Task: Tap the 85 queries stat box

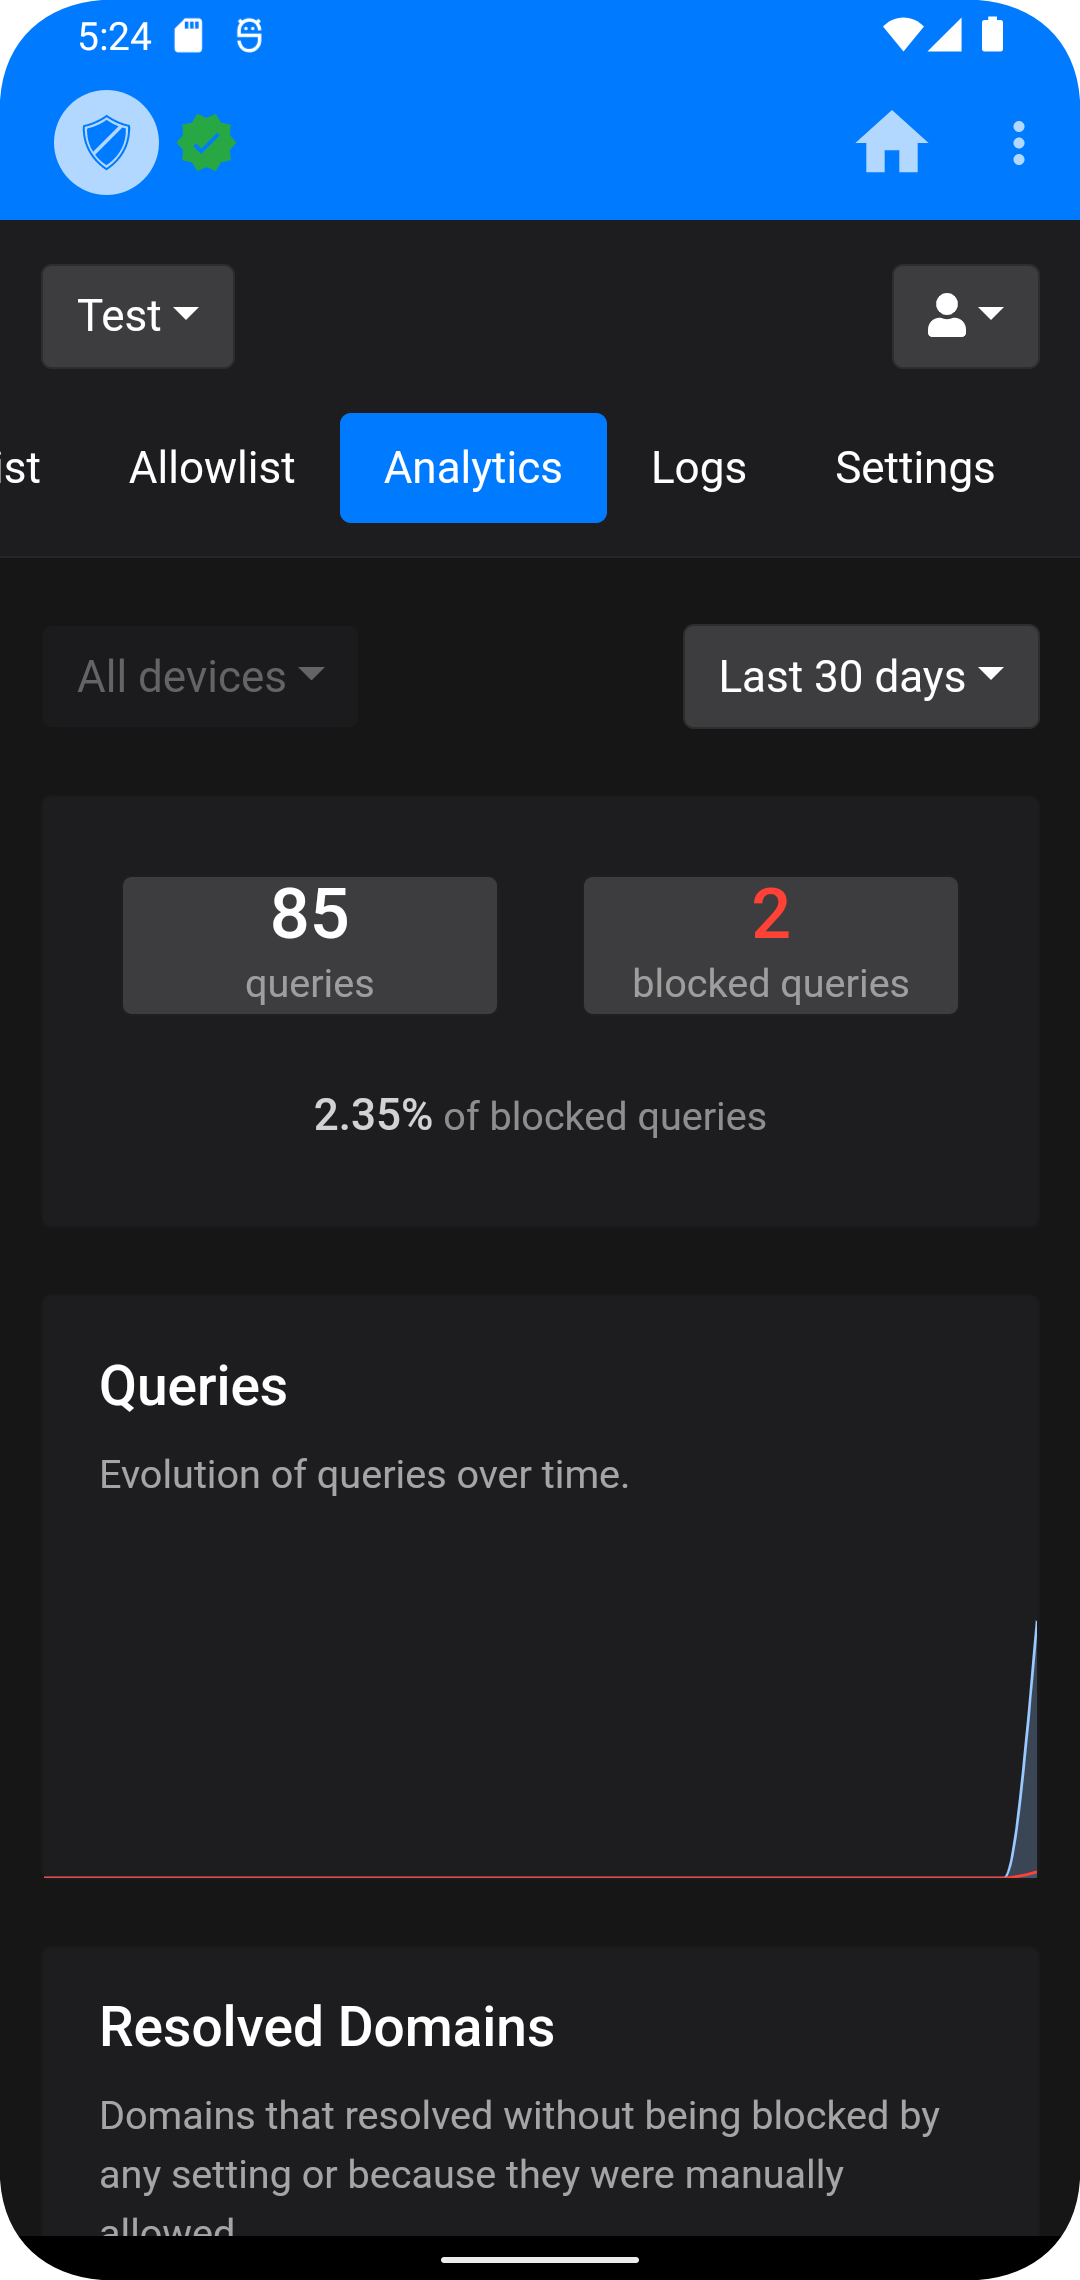Action: coord(310,945)
